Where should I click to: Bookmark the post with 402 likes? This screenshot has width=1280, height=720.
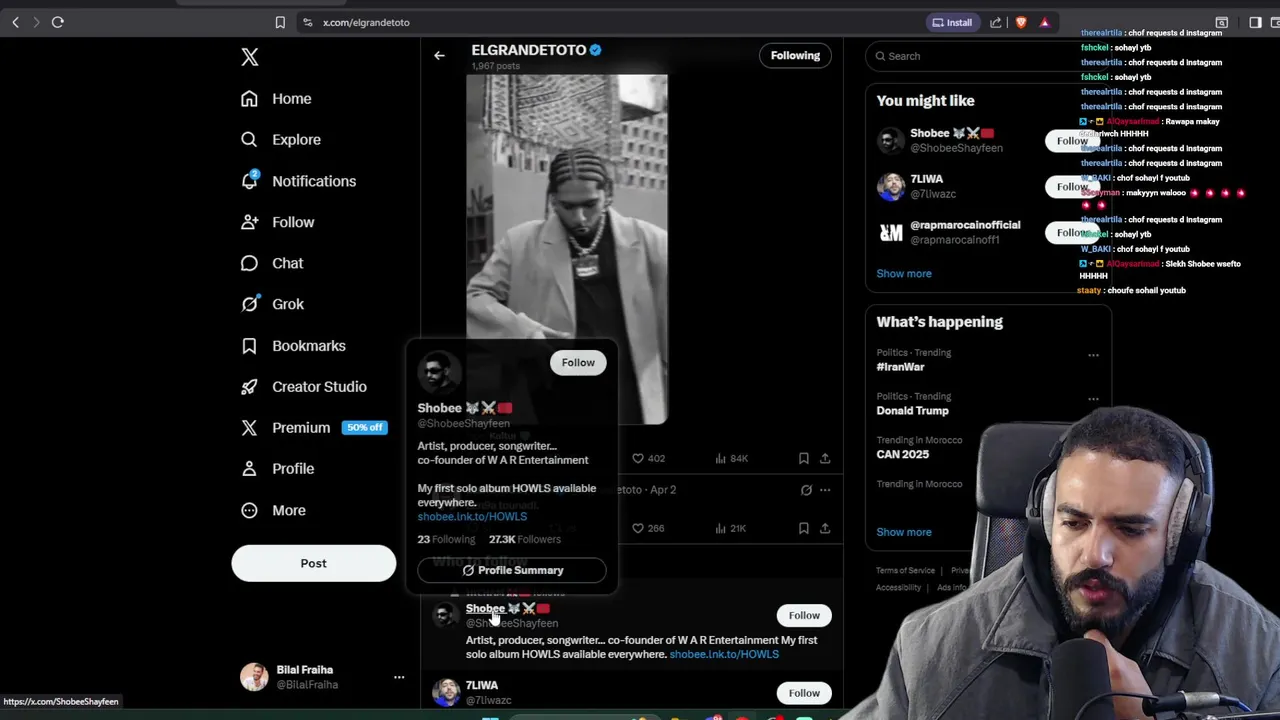point(803,458)
